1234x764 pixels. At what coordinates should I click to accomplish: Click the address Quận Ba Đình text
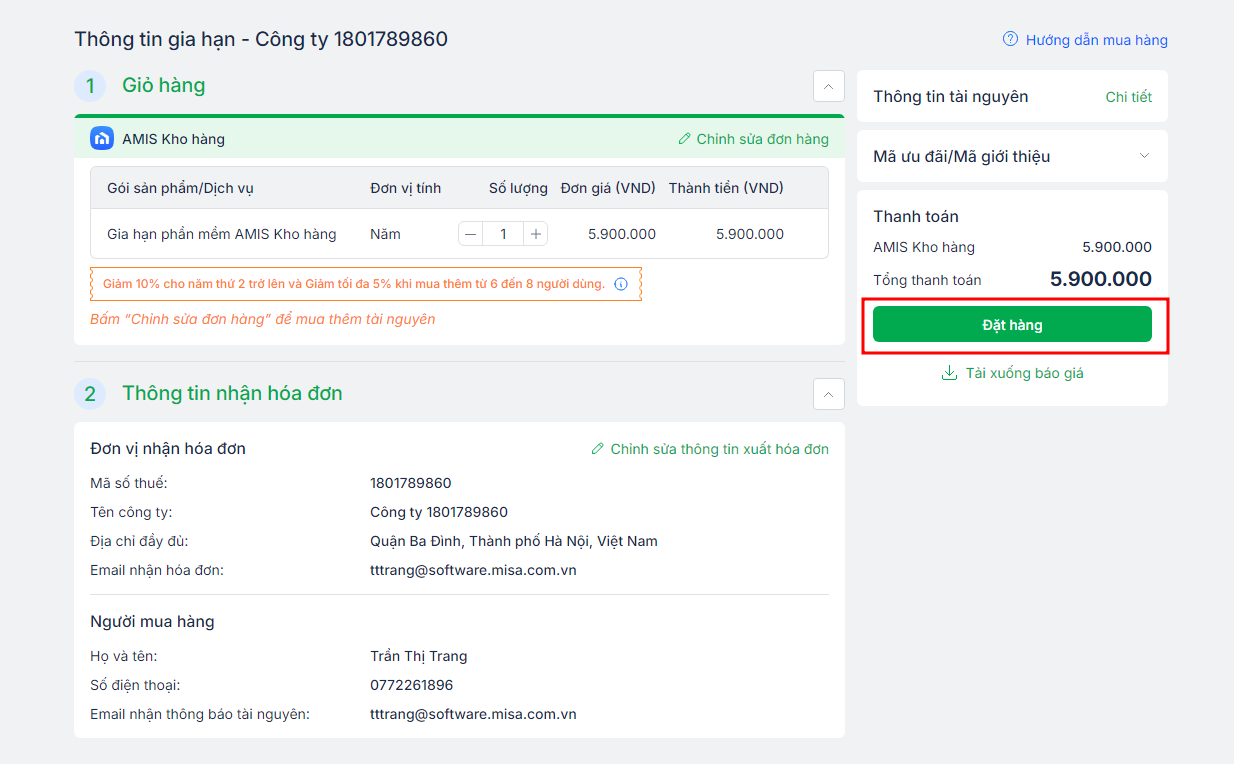(514, 541)
